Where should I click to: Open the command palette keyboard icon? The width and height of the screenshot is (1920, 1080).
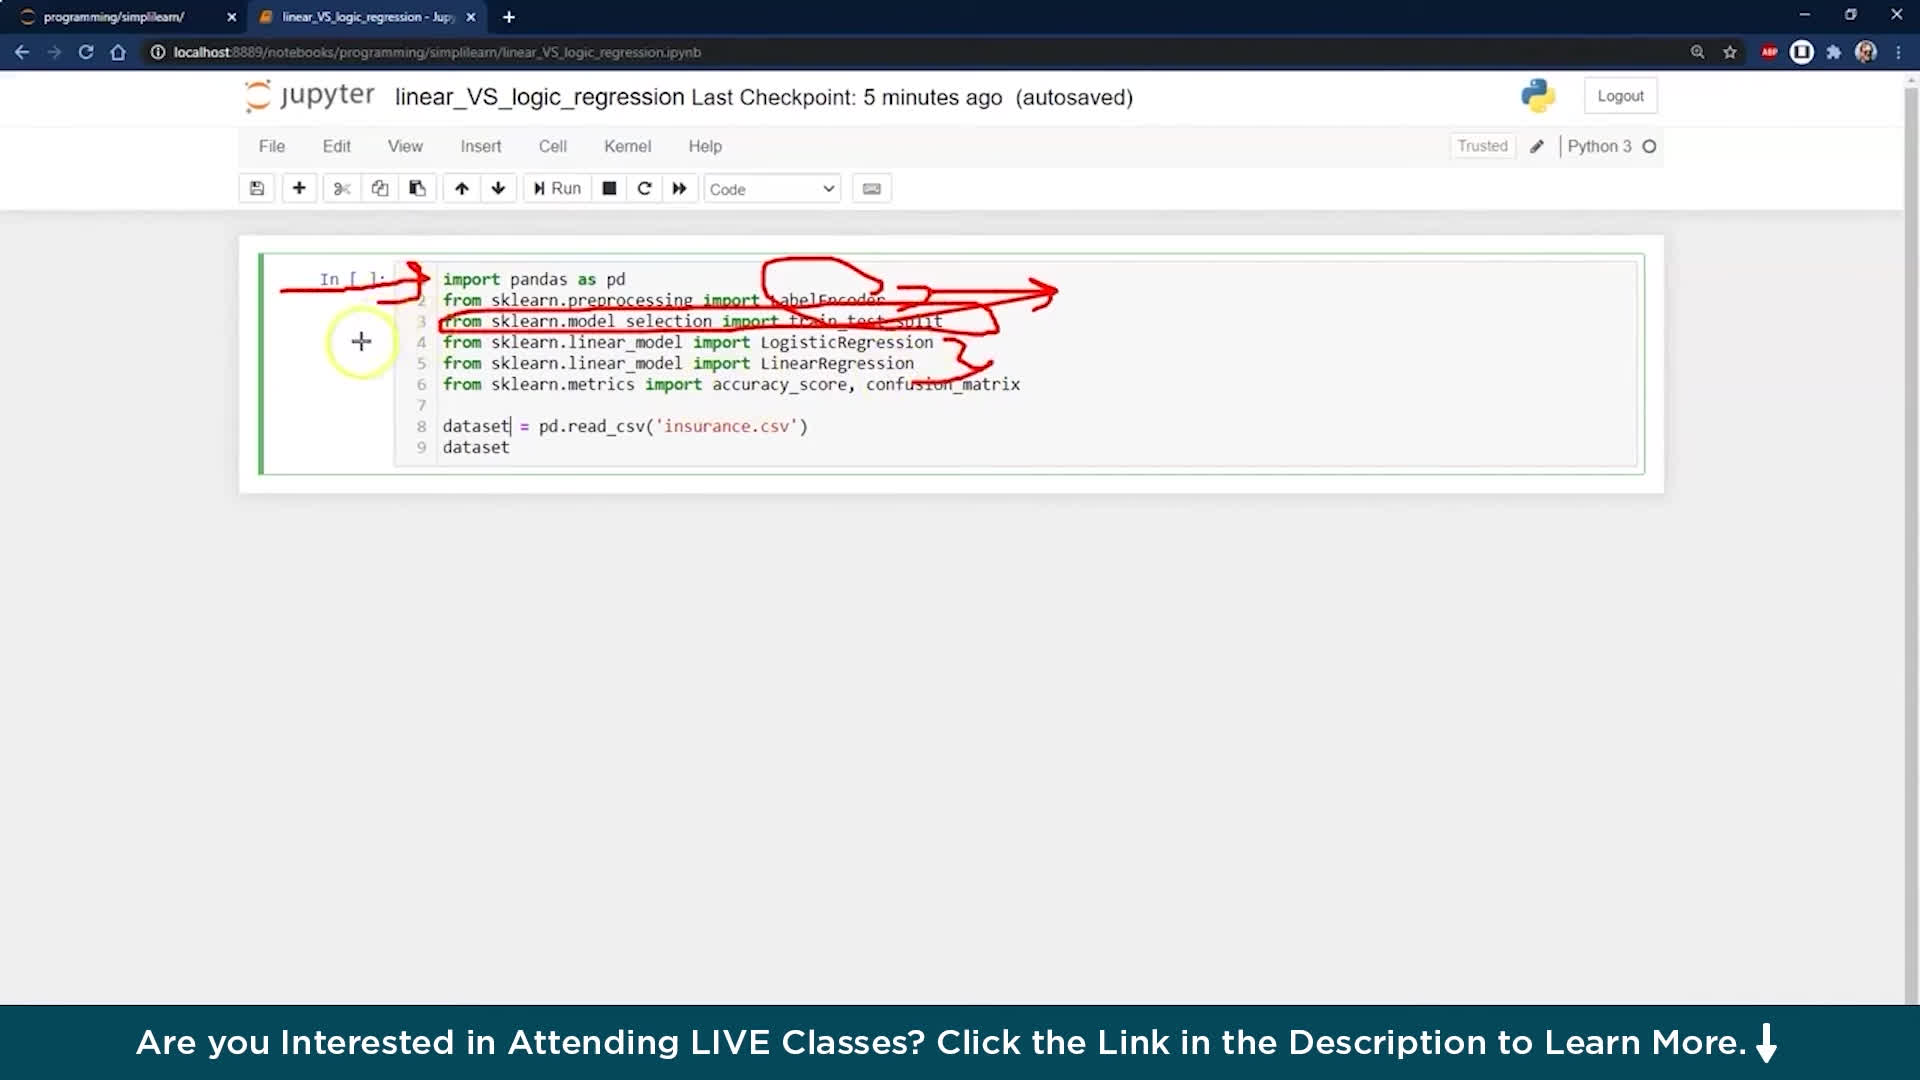(871, 188)
